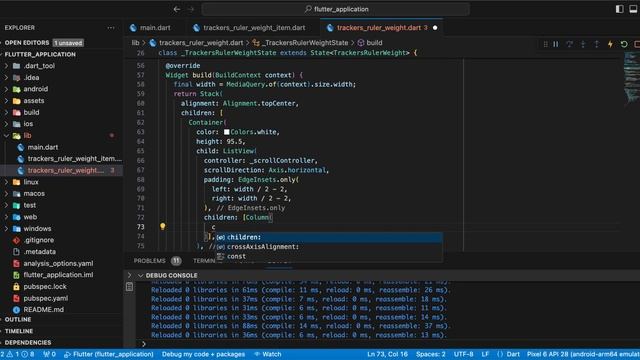Click Debug my code + packages status item

[203, 354]
